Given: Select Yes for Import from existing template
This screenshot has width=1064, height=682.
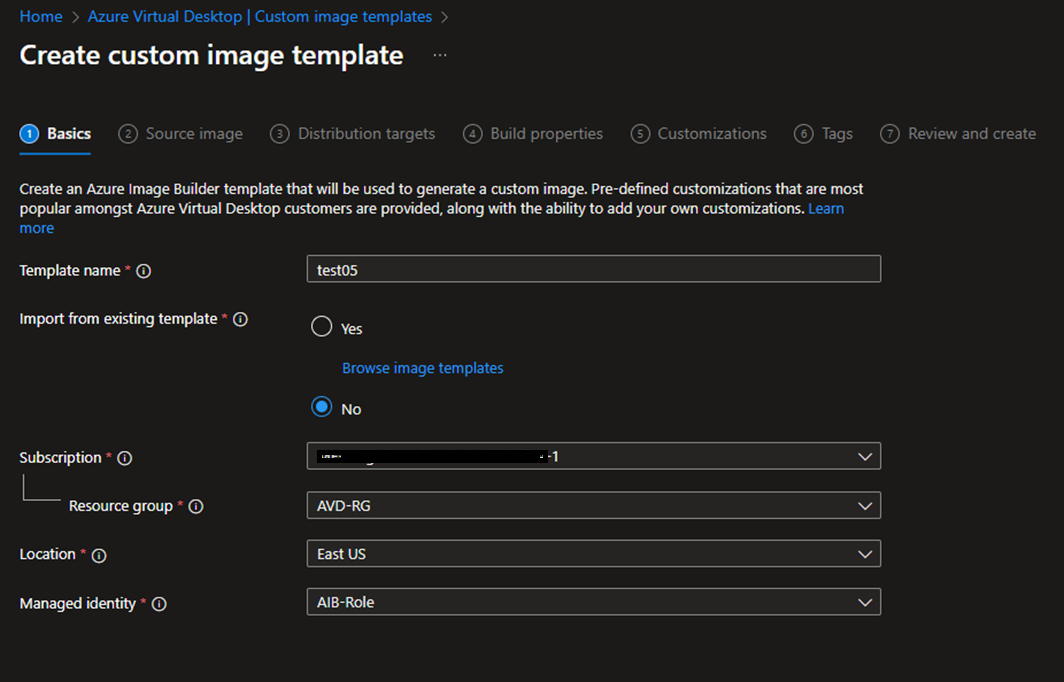Looking at the screenshot, I should click(x=322, y=326).
